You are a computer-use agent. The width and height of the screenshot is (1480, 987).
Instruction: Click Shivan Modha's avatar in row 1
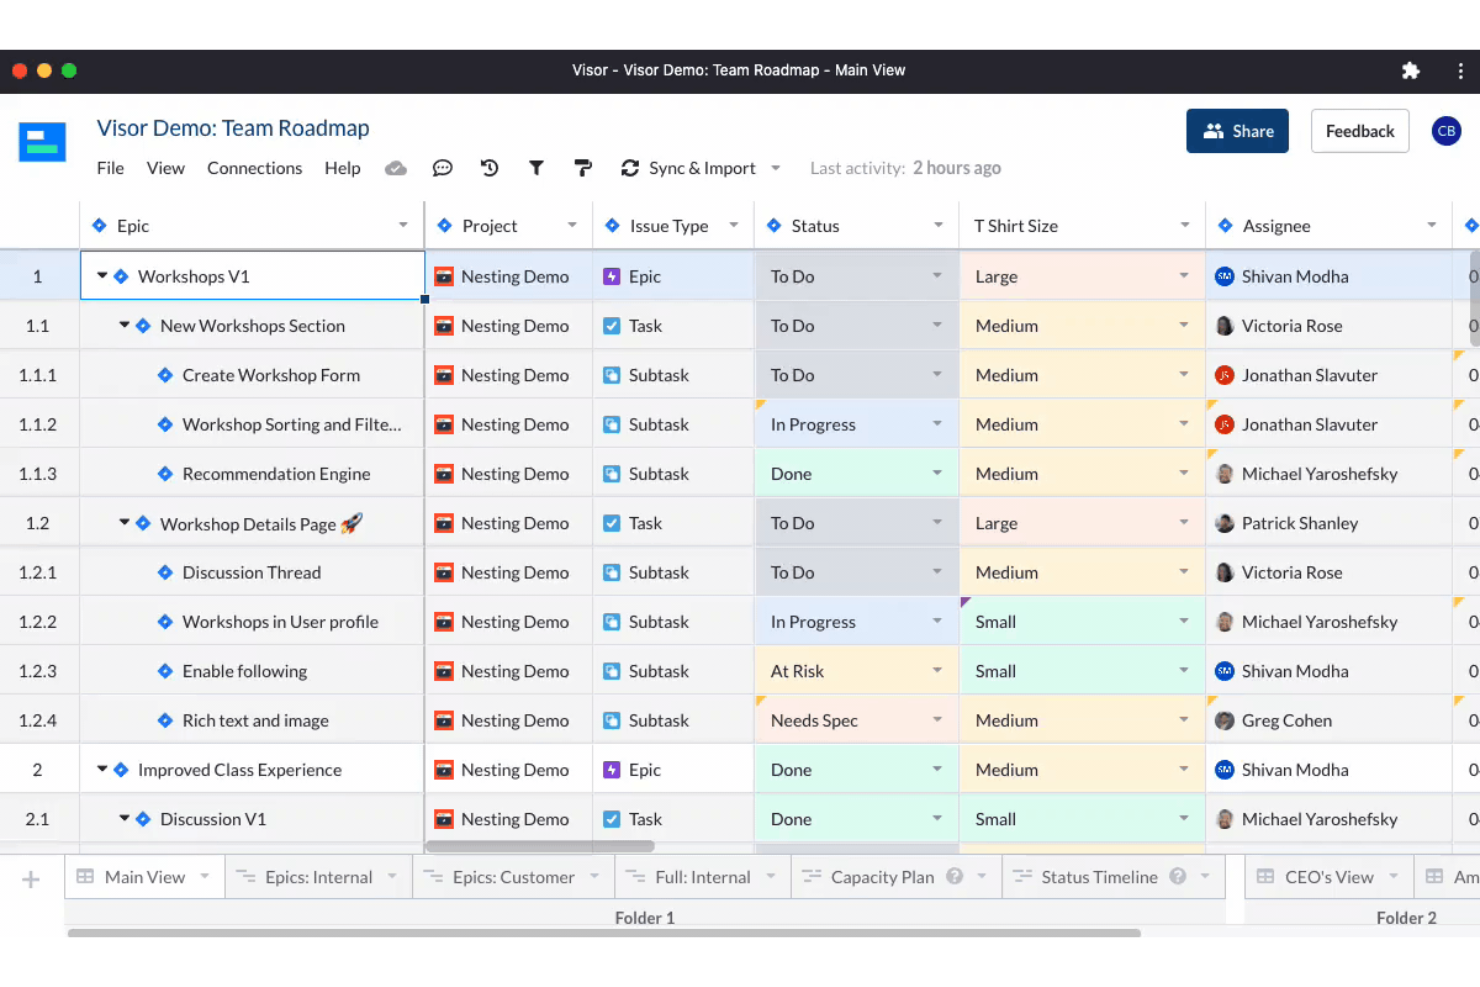coord(1224,276)
